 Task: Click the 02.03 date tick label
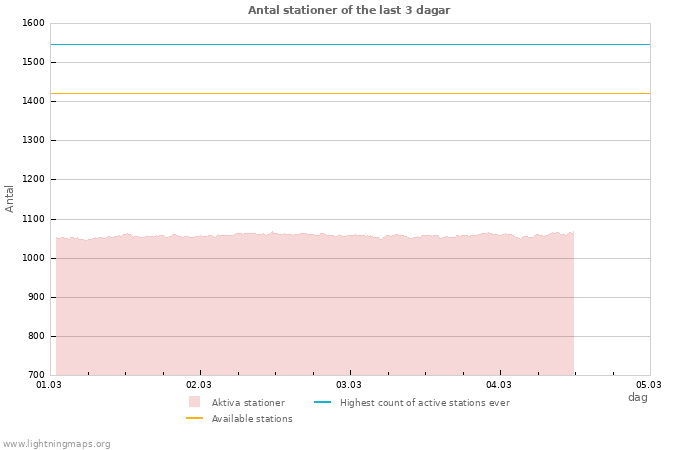click(199, 384)
